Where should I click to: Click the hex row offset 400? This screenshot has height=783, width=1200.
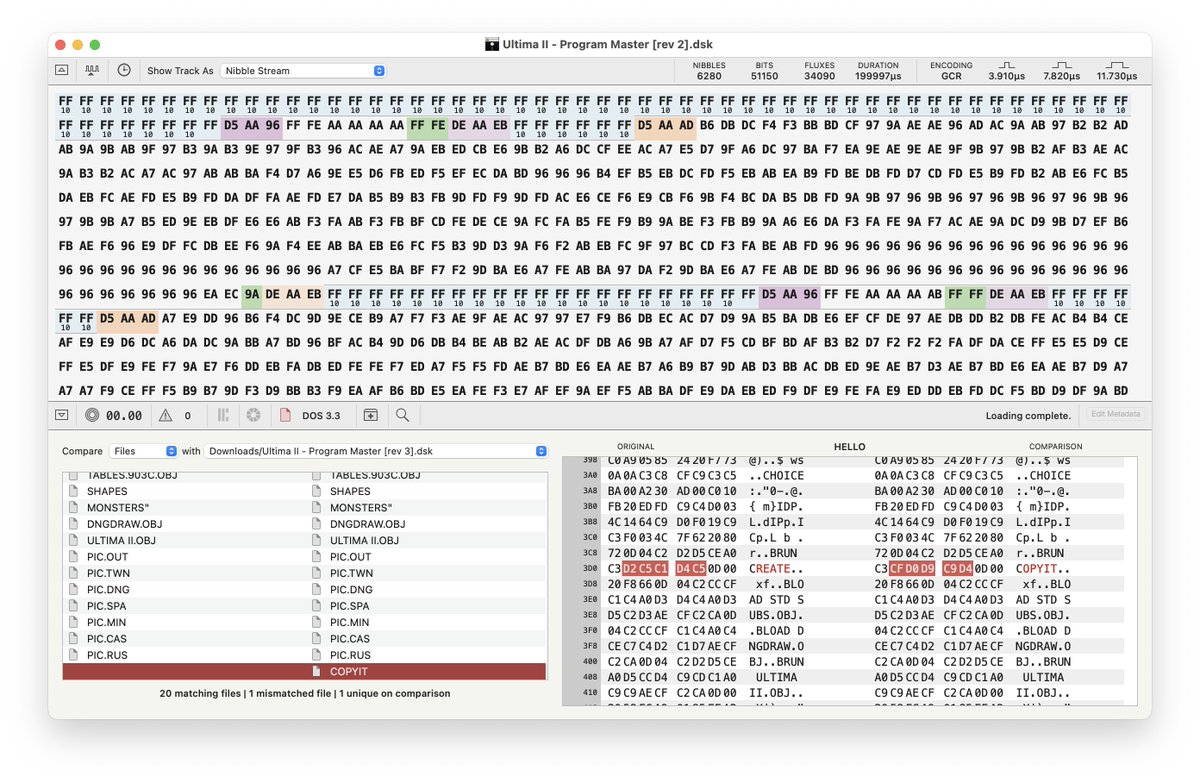[x=588, y=661]
